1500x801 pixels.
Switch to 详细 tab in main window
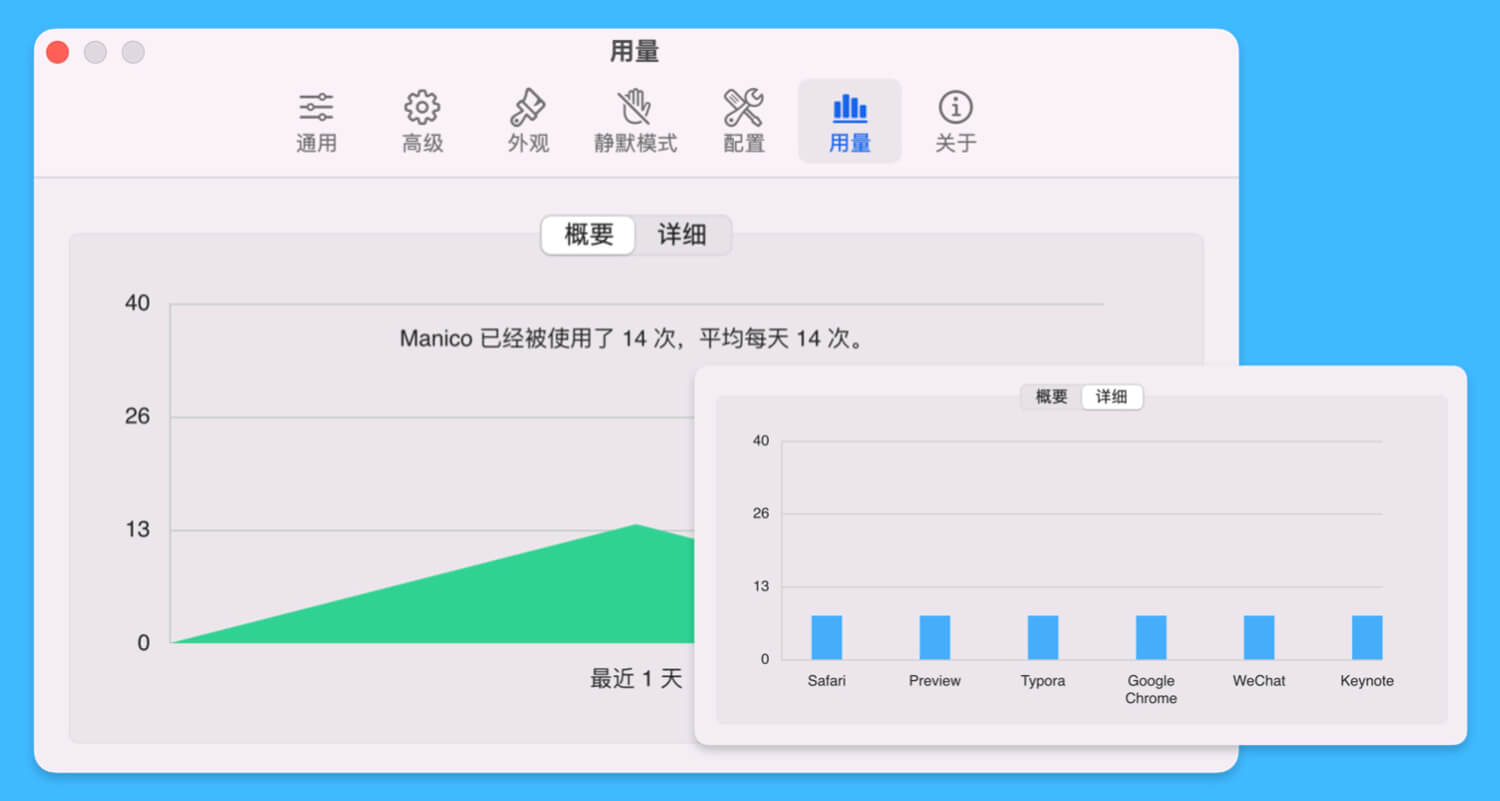682,235
